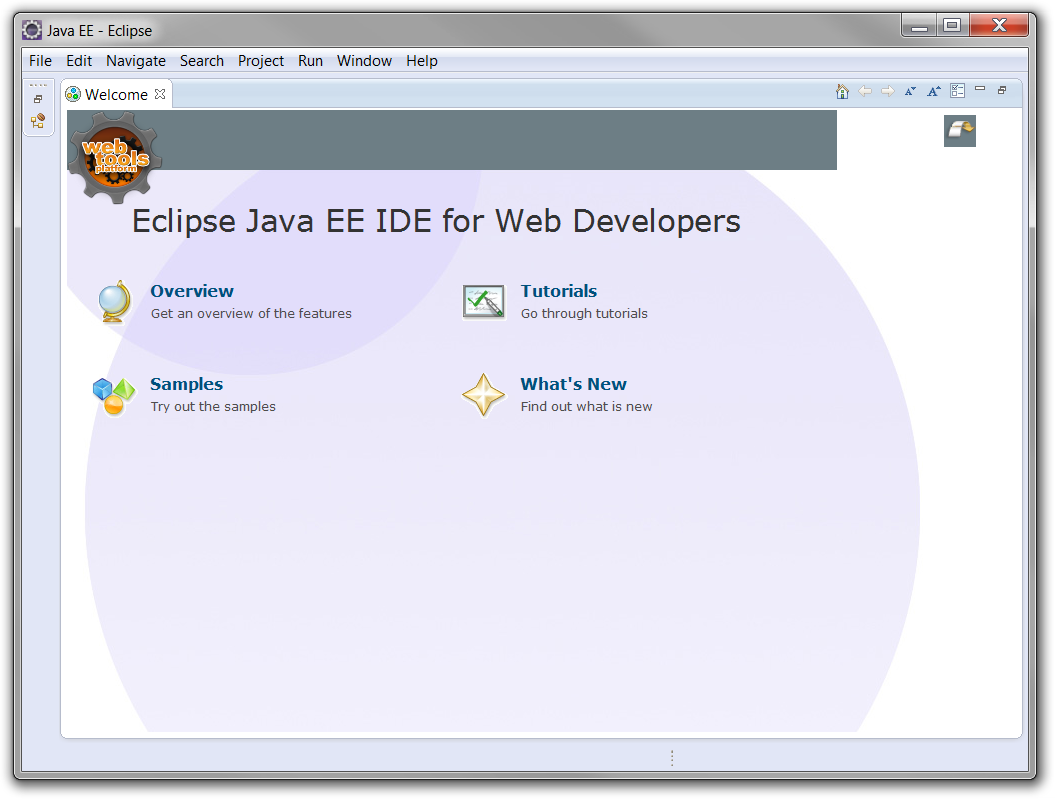Open the Overview link
Screen dimensions: 1055x799
[x=192, y=291]
